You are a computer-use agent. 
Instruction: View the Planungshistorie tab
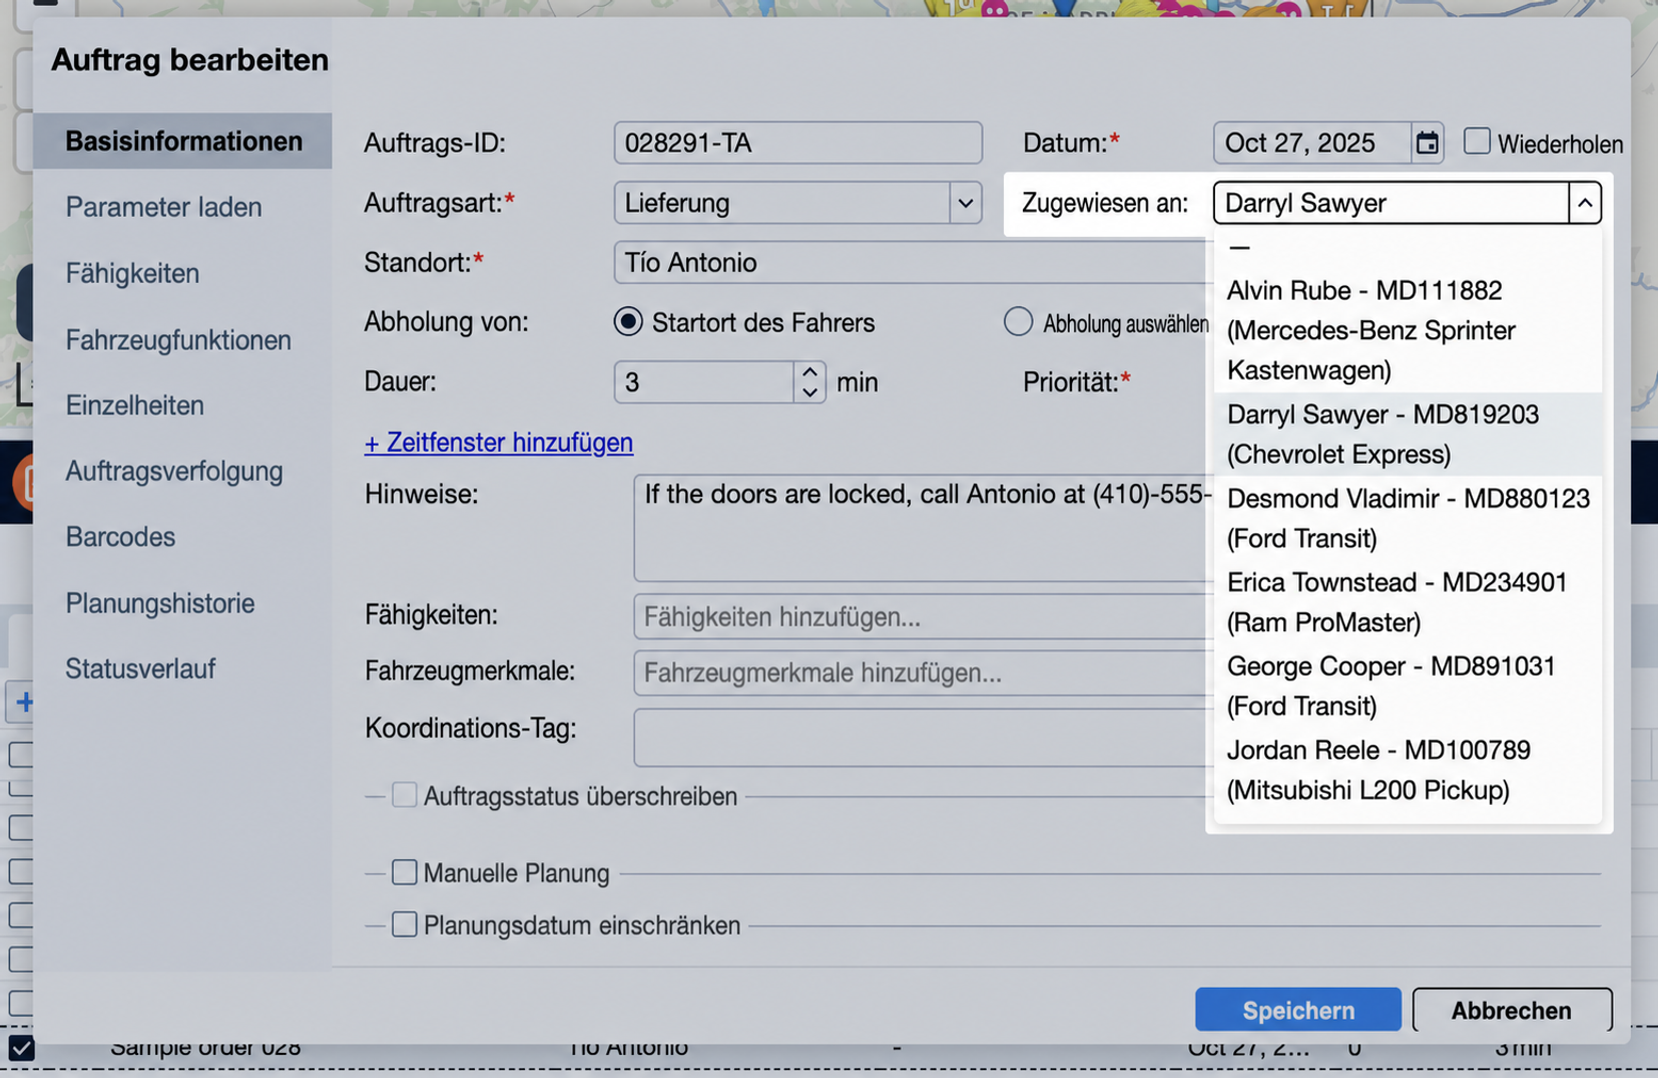(160, 603)
